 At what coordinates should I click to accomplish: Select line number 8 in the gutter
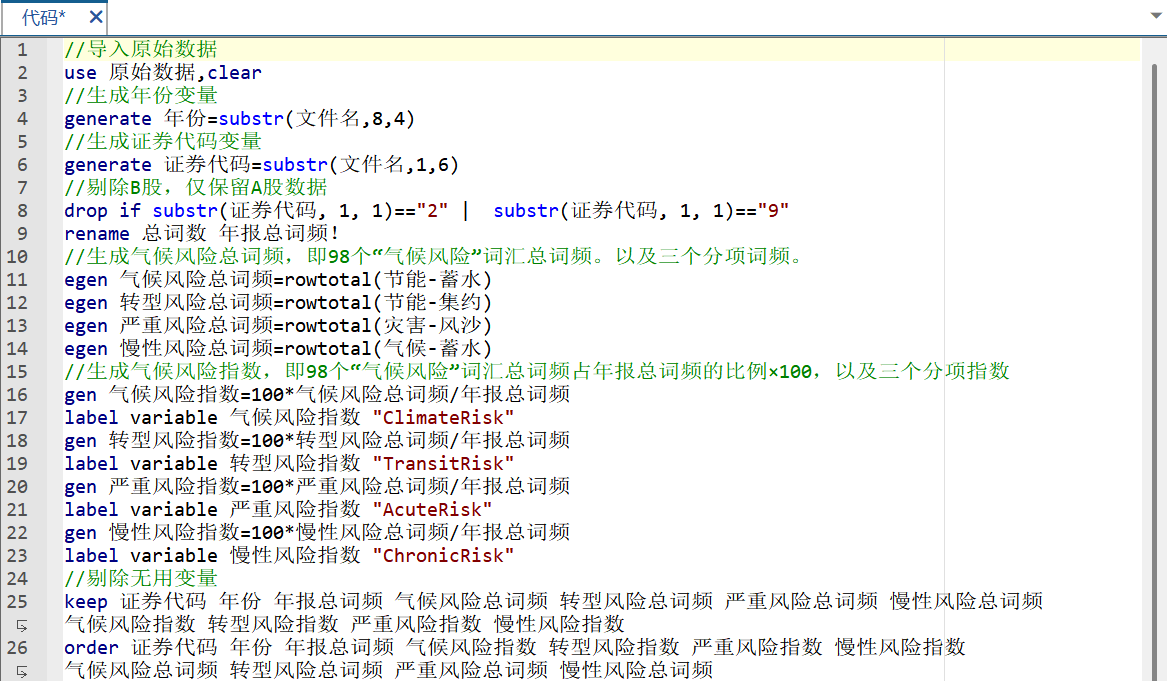[x=22, y=210]
